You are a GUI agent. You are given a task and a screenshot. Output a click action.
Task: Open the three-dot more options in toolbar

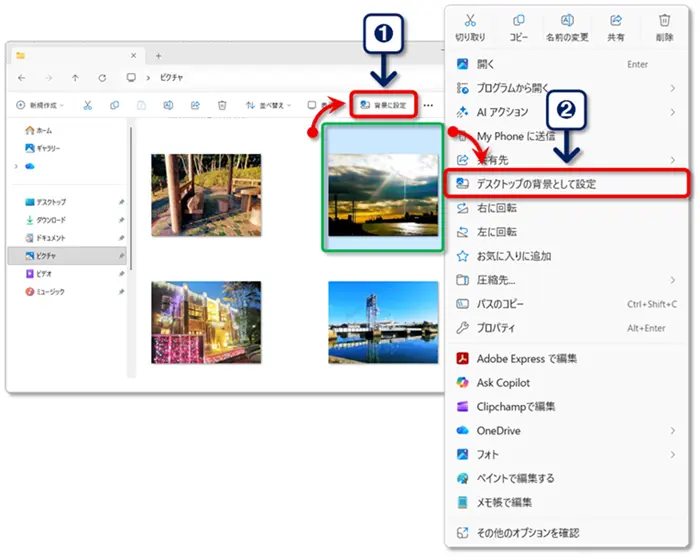point(429,105)
